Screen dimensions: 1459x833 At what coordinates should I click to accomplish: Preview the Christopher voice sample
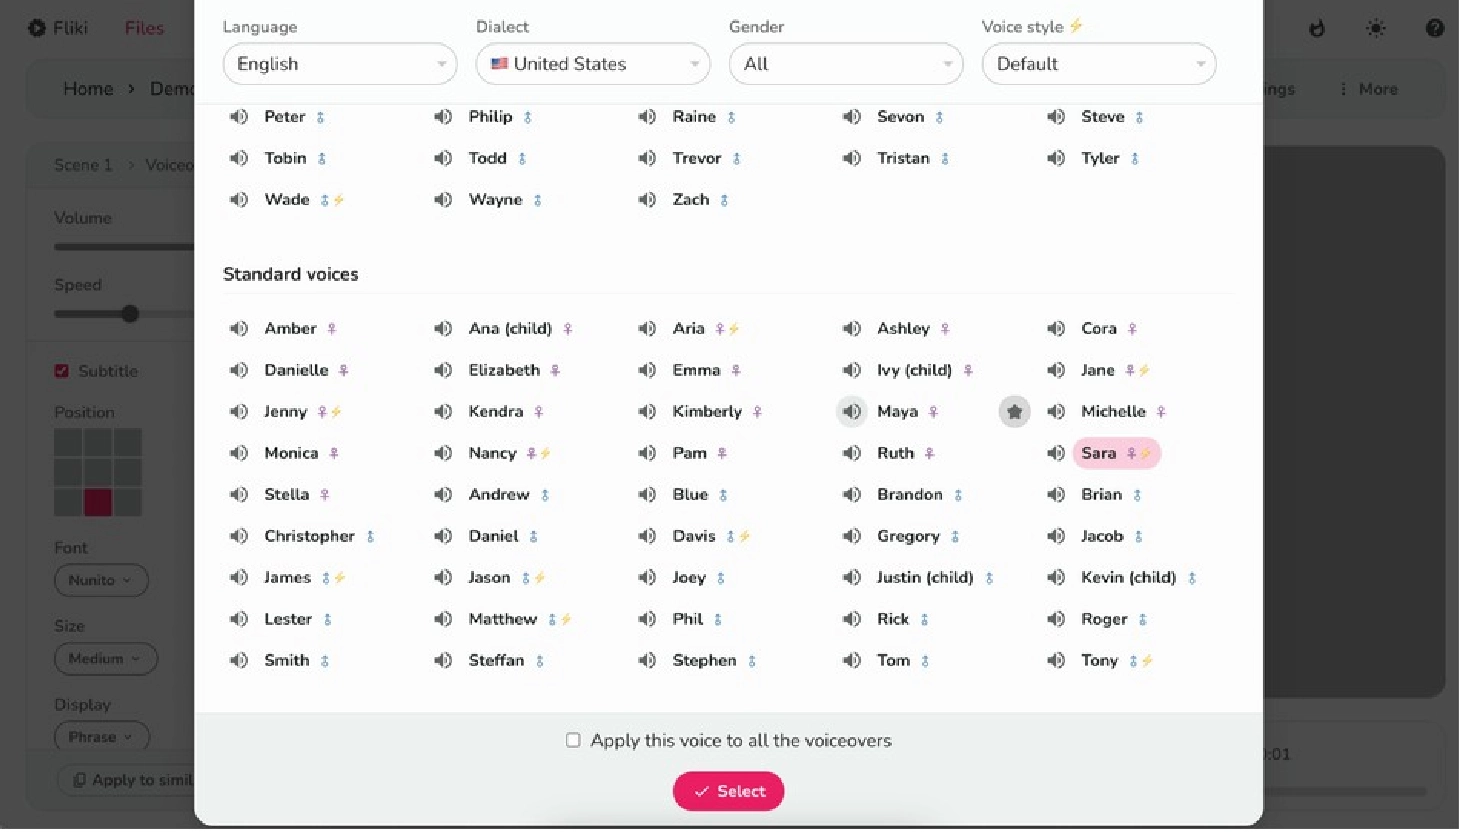238,536
